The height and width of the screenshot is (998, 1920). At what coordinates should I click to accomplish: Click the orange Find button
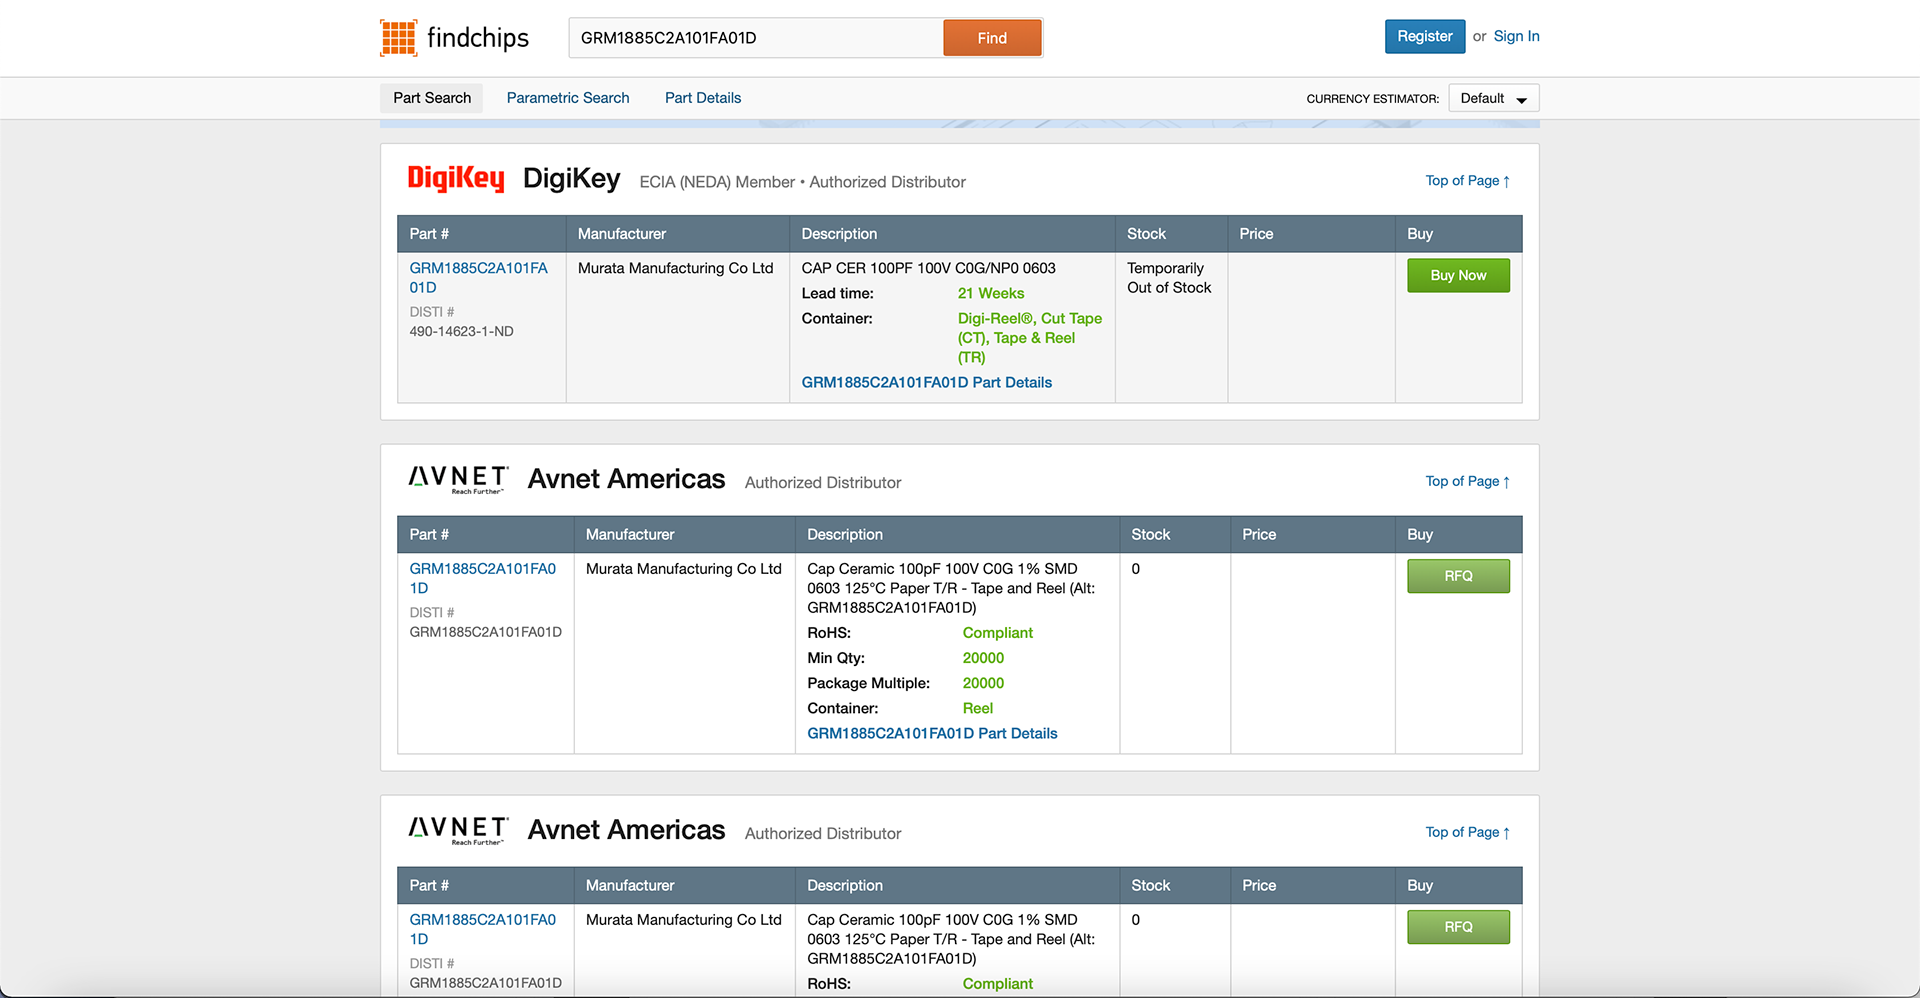pyautogui.click(x=992, y=38)
